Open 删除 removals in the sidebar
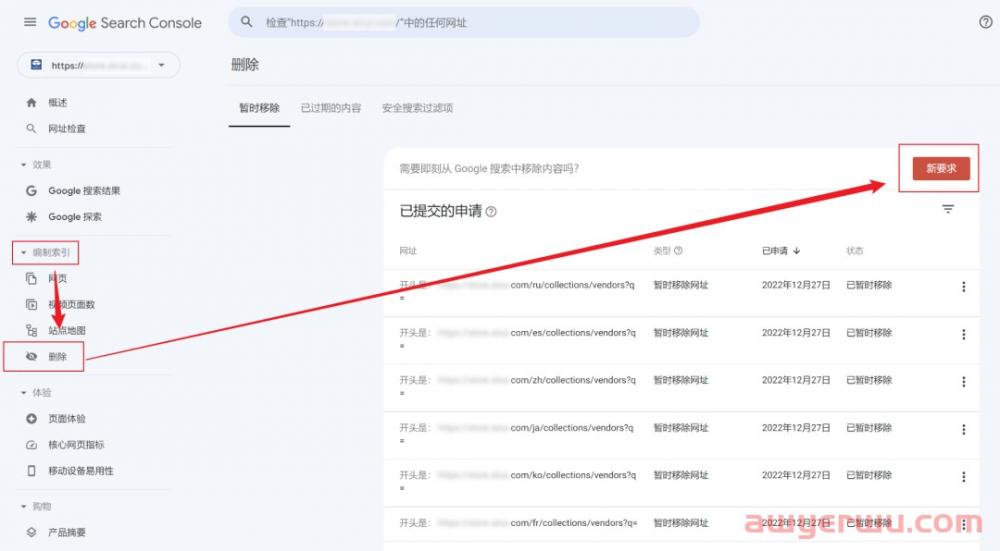 [58, 357]
